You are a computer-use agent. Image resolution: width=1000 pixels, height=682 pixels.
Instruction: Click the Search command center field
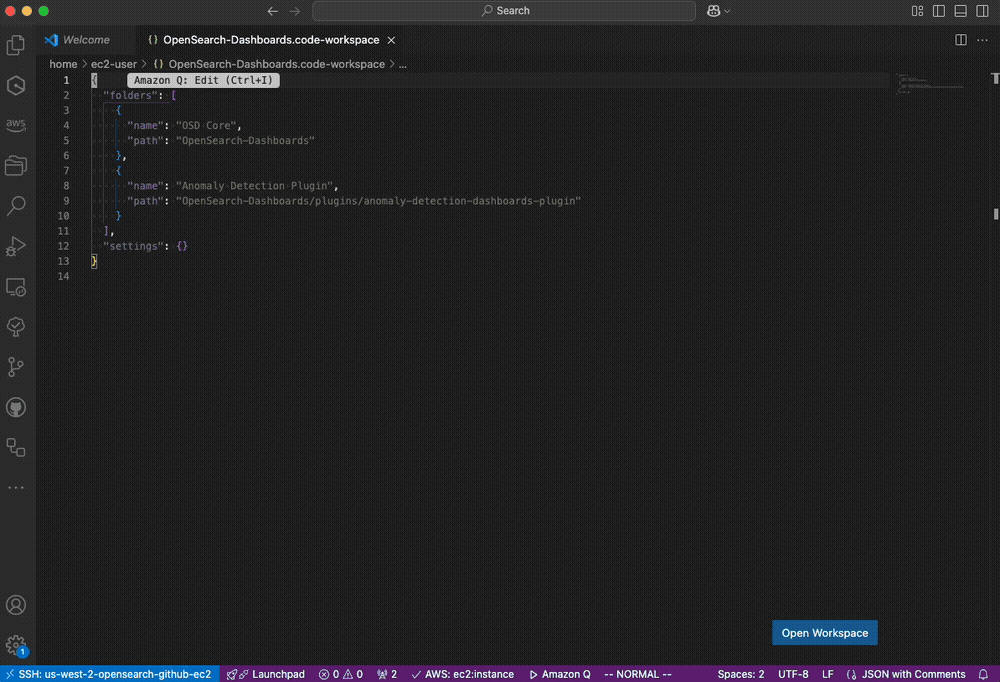coord(504,11)
